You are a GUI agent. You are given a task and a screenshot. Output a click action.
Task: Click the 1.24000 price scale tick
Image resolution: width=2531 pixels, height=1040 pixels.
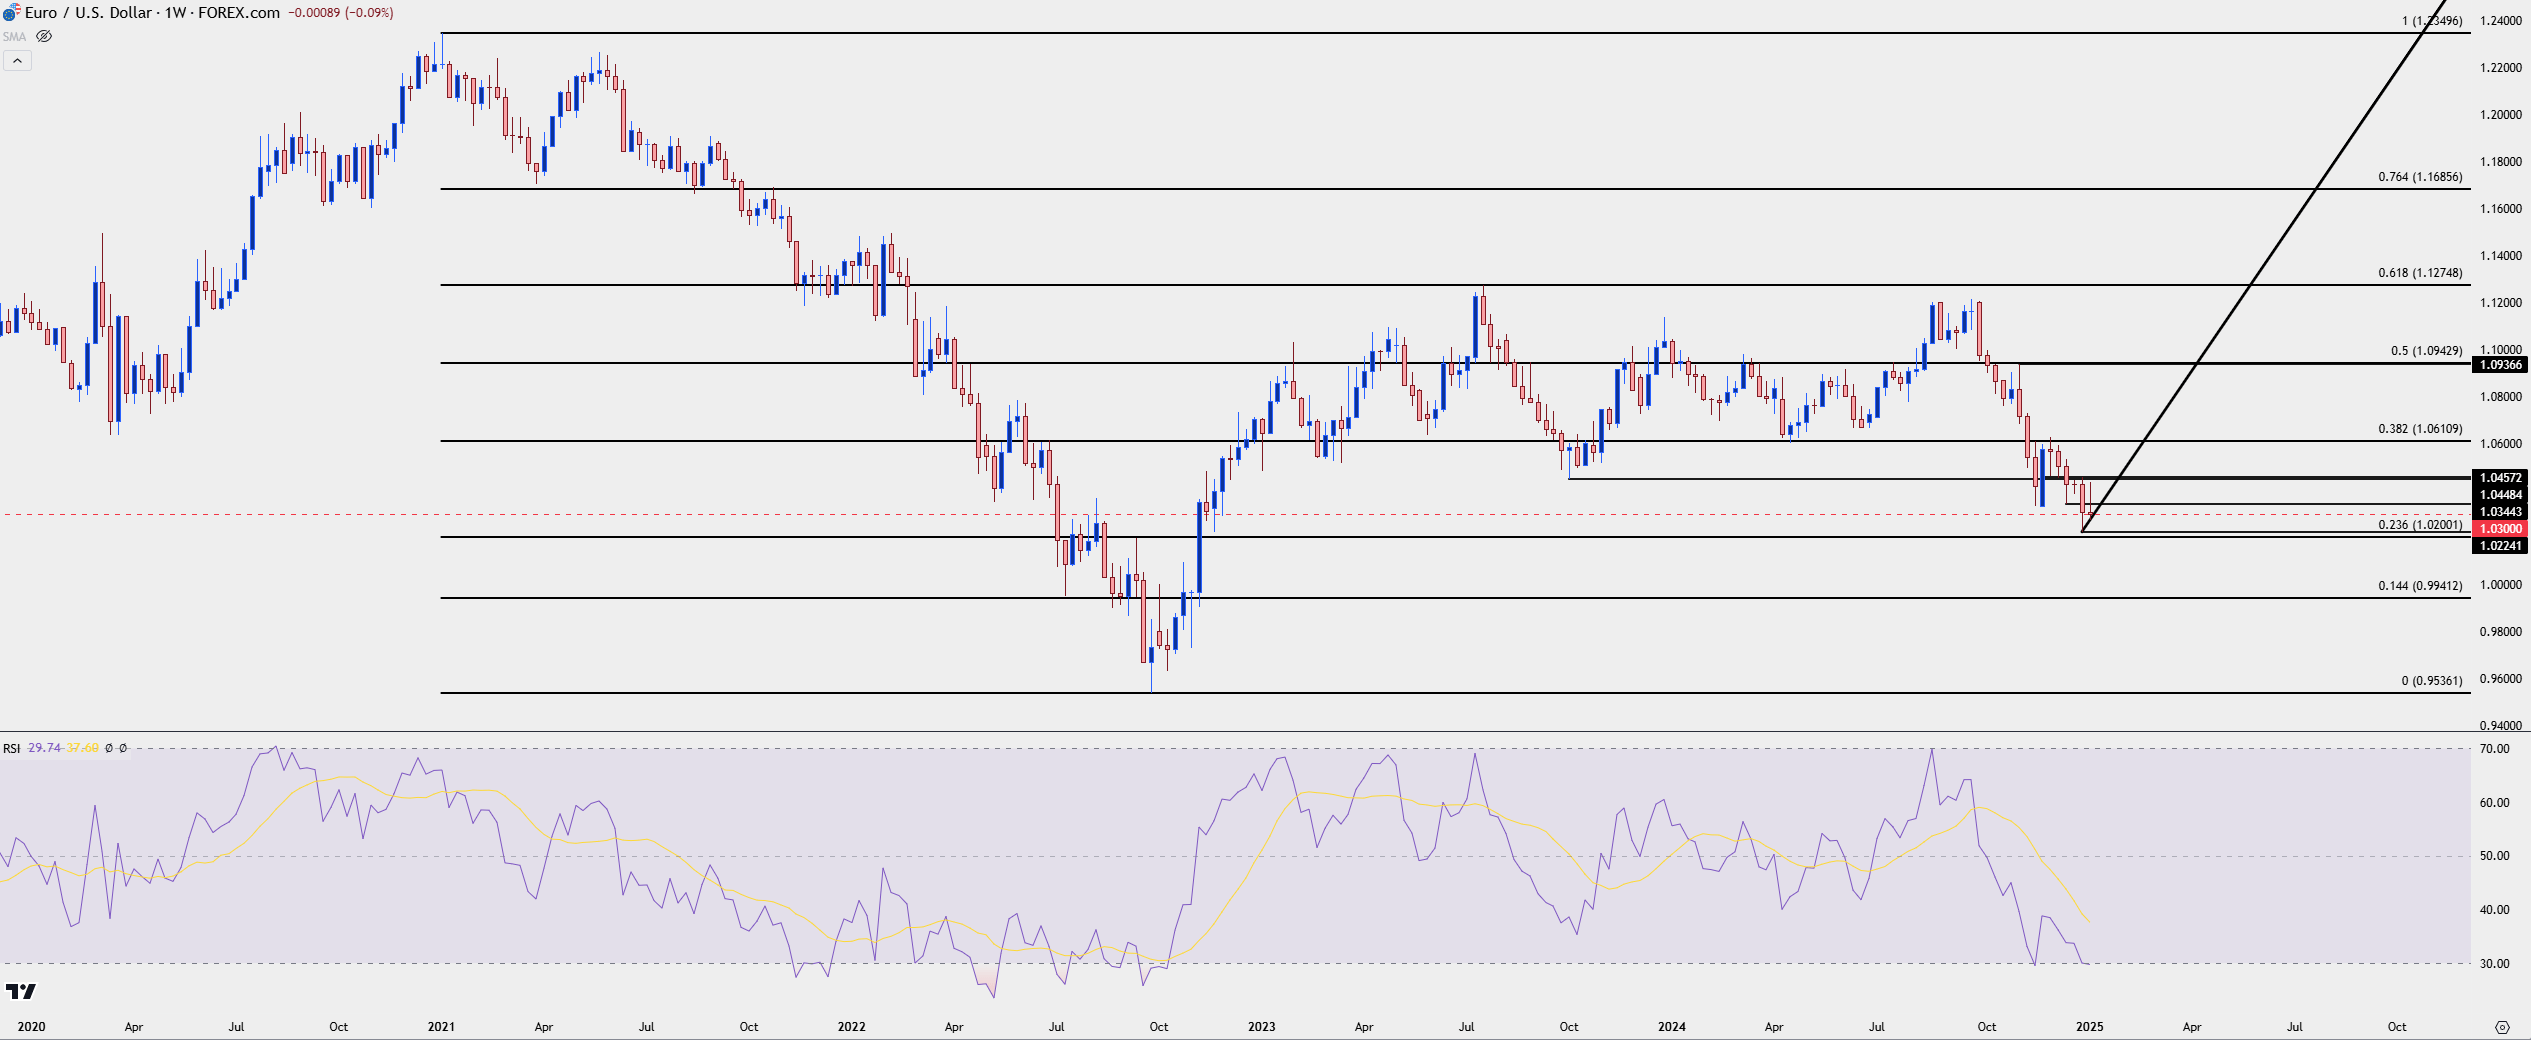(2500, 21)
